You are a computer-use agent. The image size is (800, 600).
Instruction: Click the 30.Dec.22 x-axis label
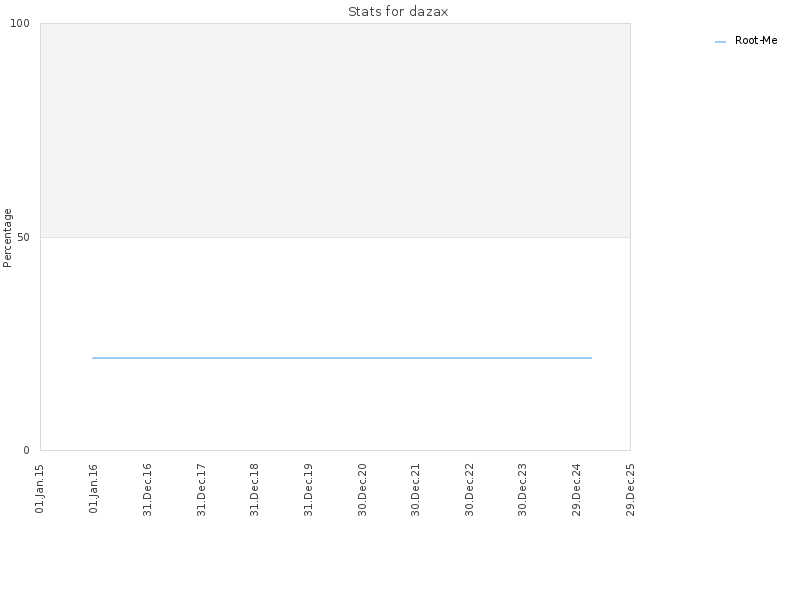pyautogui.click(x=469, y=490)
